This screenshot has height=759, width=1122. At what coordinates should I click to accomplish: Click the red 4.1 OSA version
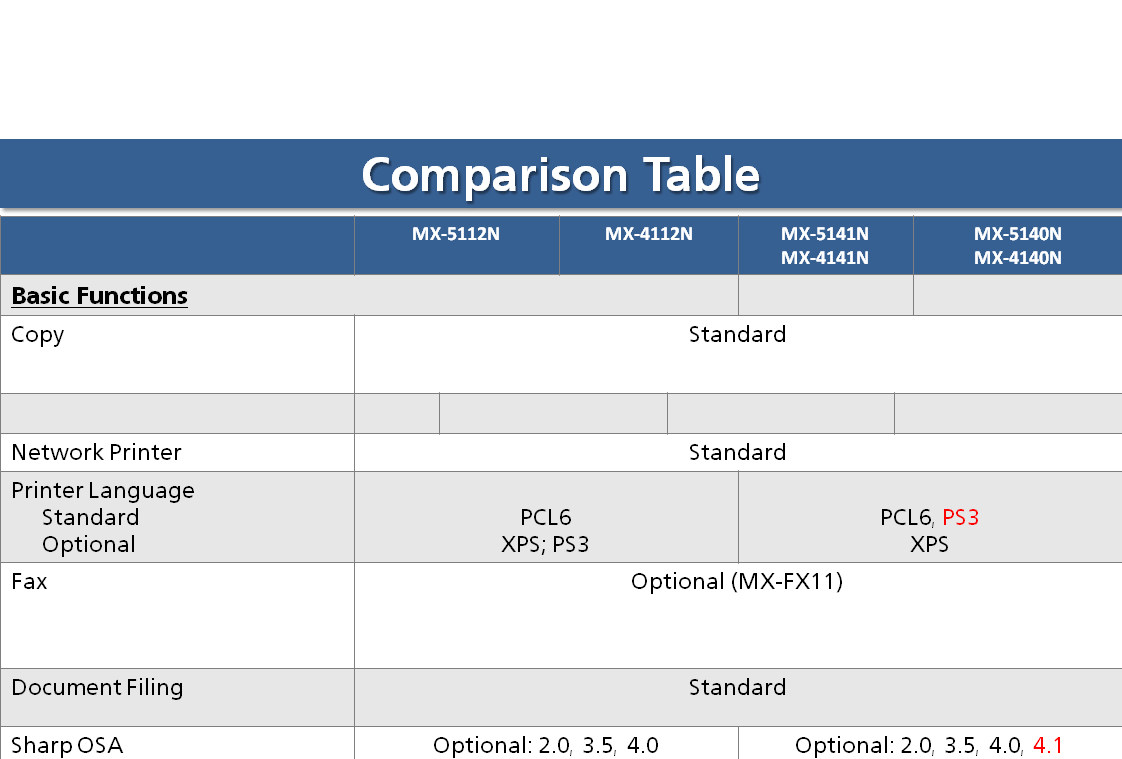coord(1048,745)
